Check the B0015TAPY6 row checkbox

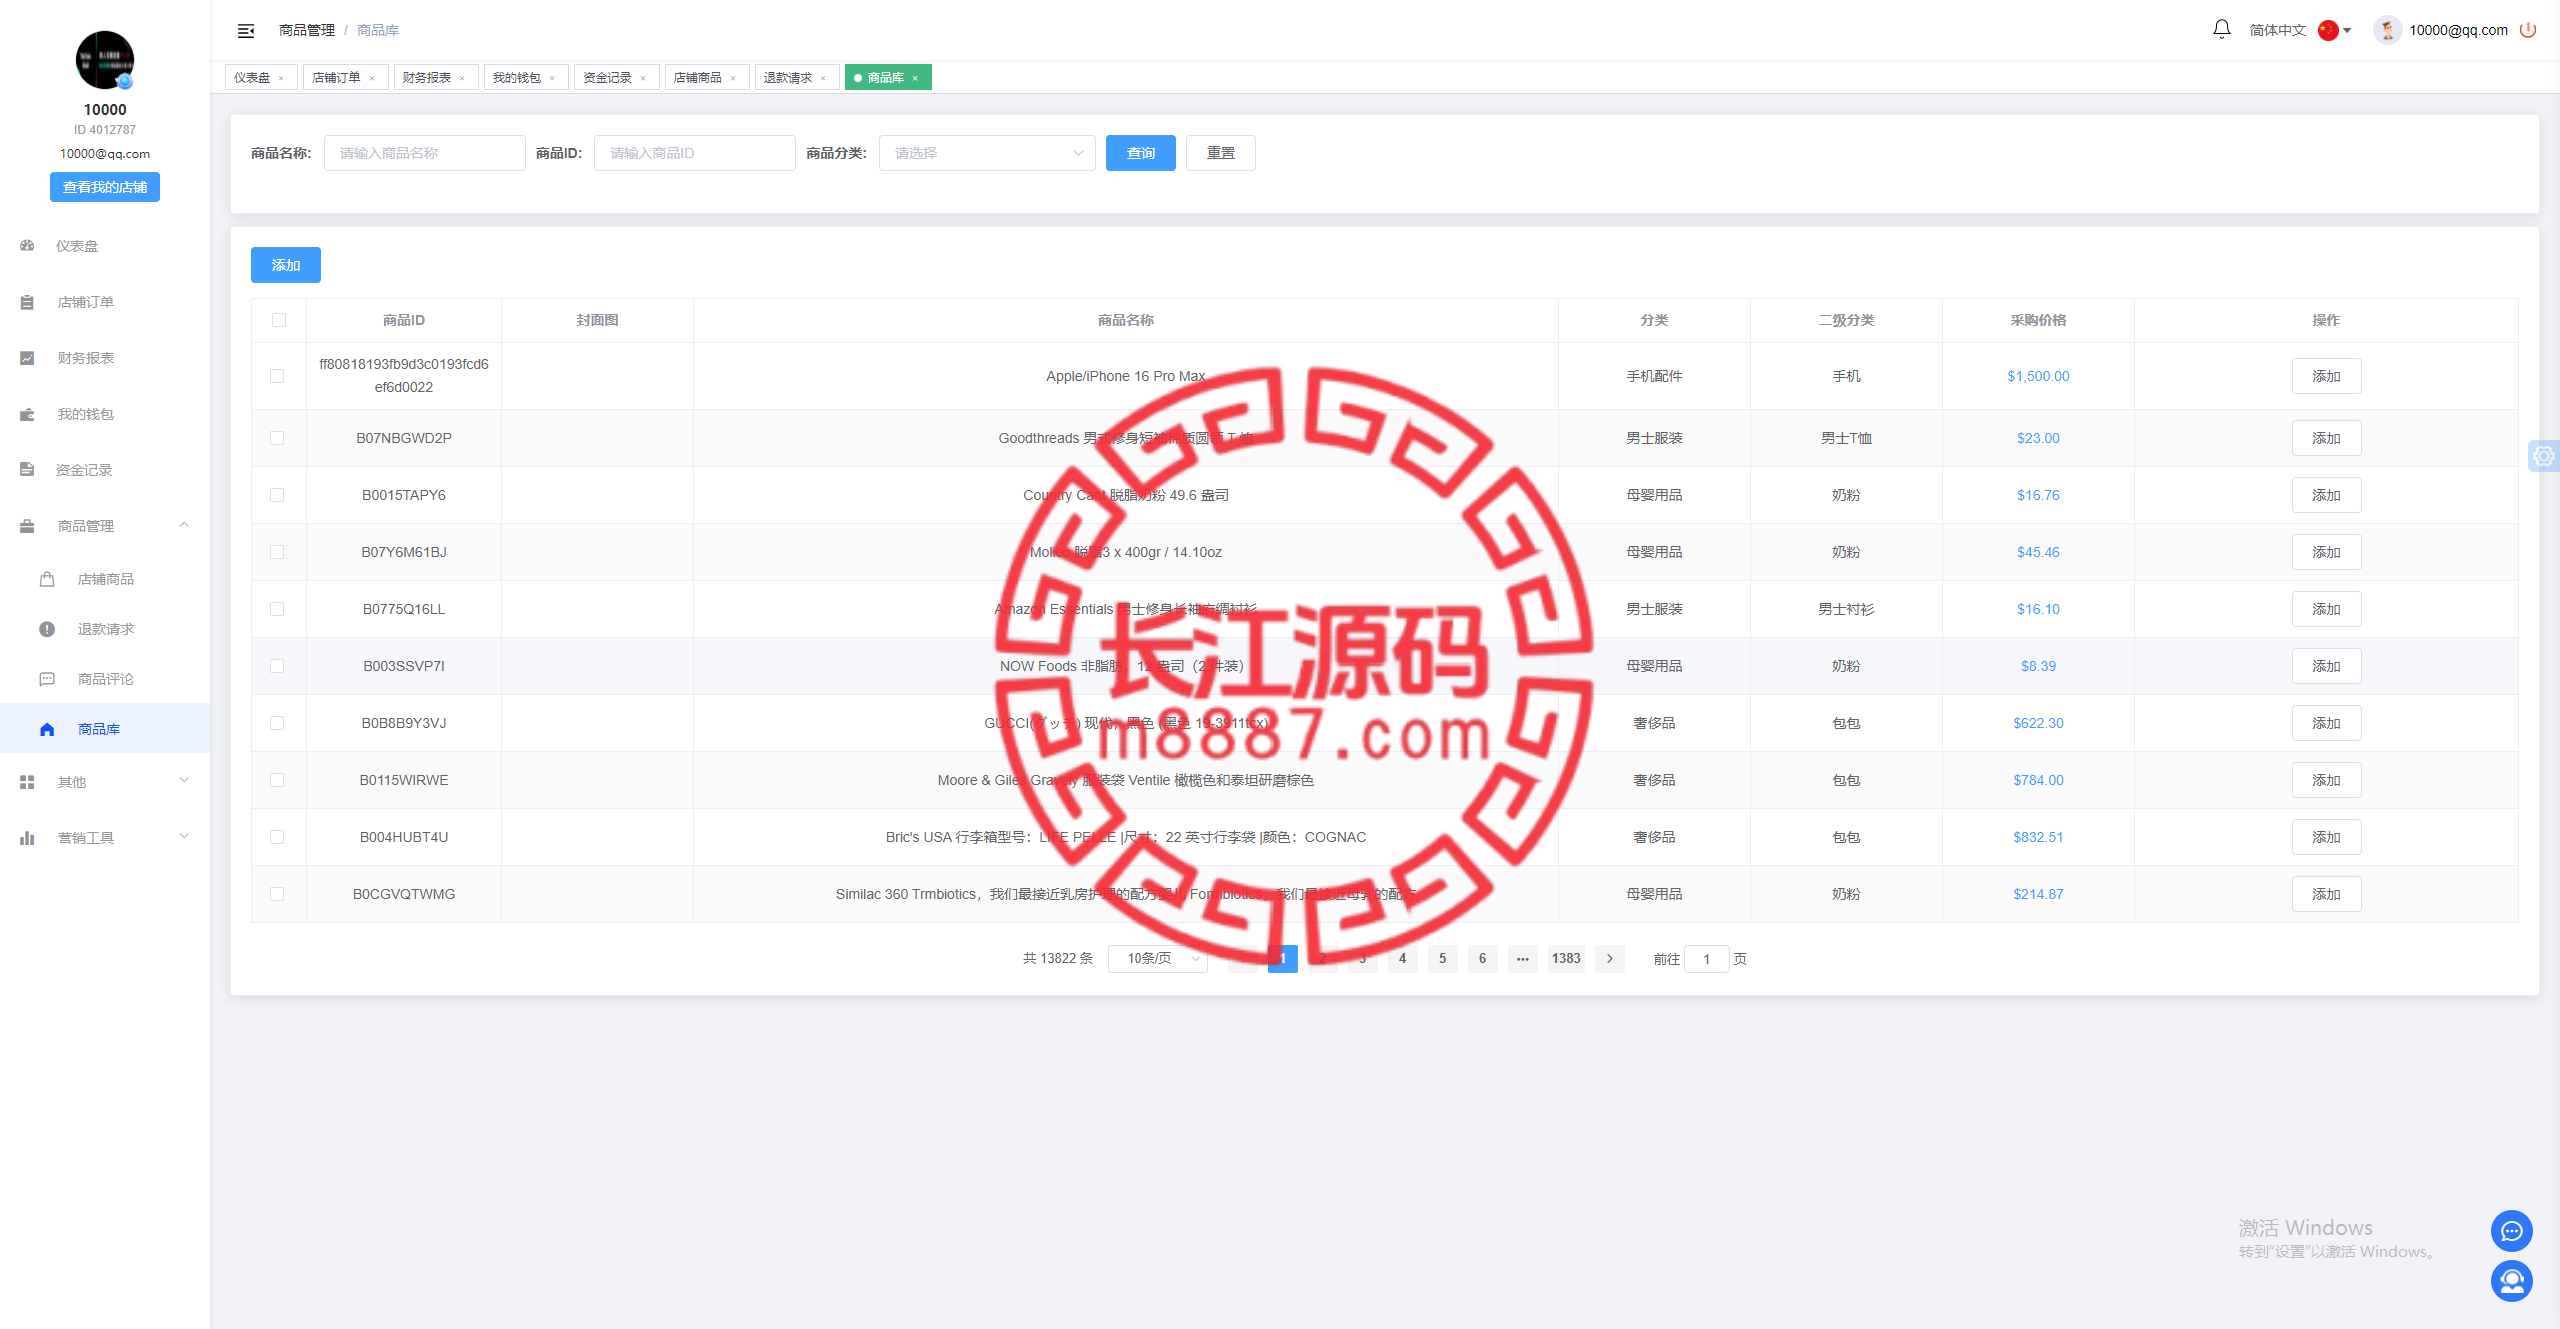click(277, 495)
